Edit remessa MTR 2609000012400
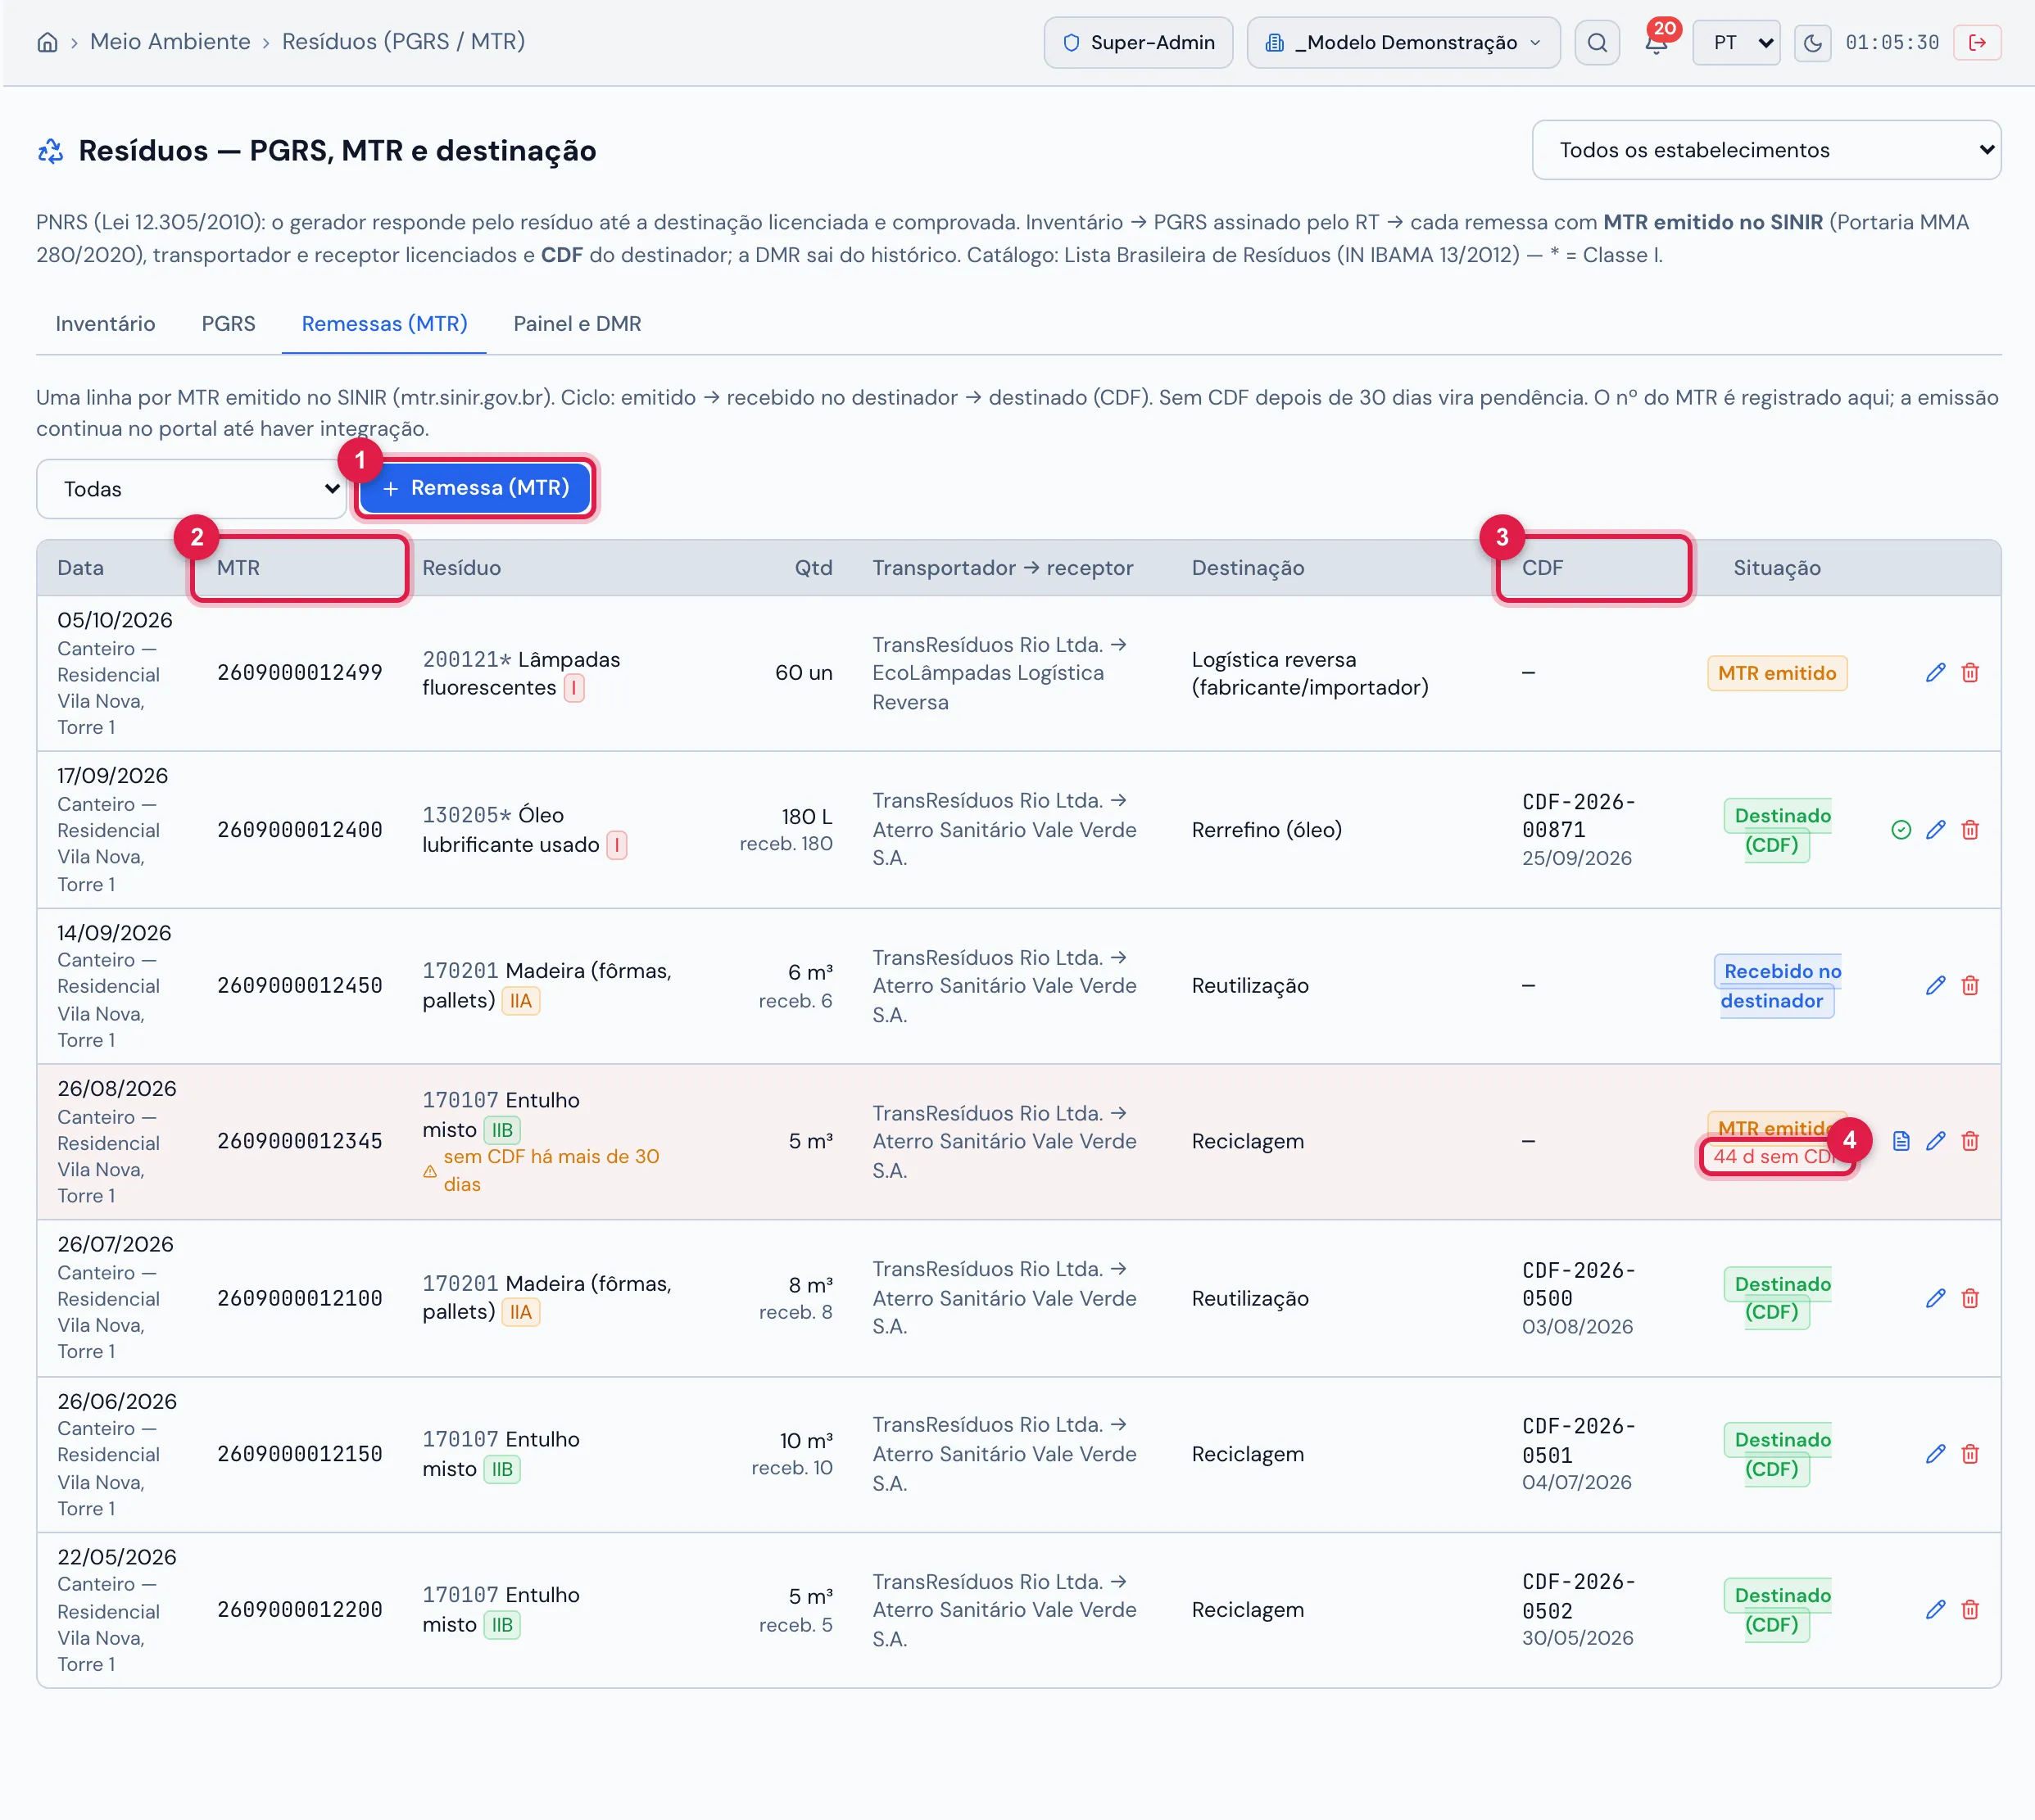The height and width of the screenshot is (1820, 2035). 1935,830
